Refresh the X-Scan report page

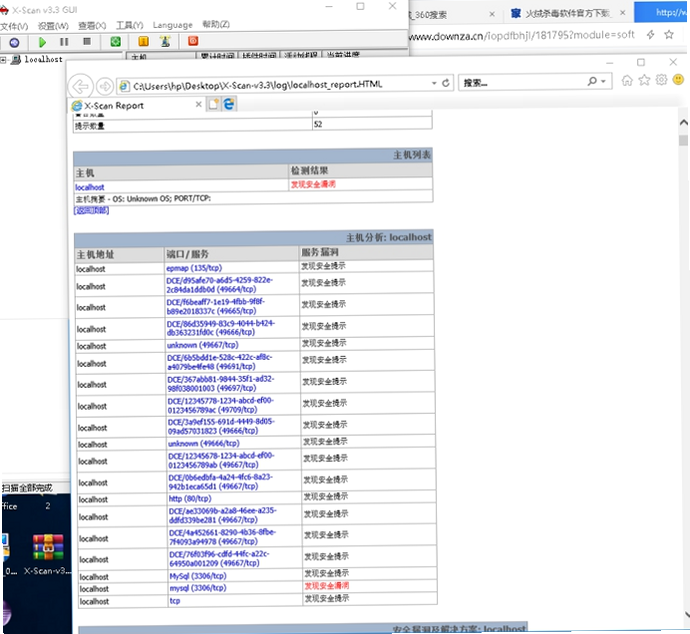446,83
